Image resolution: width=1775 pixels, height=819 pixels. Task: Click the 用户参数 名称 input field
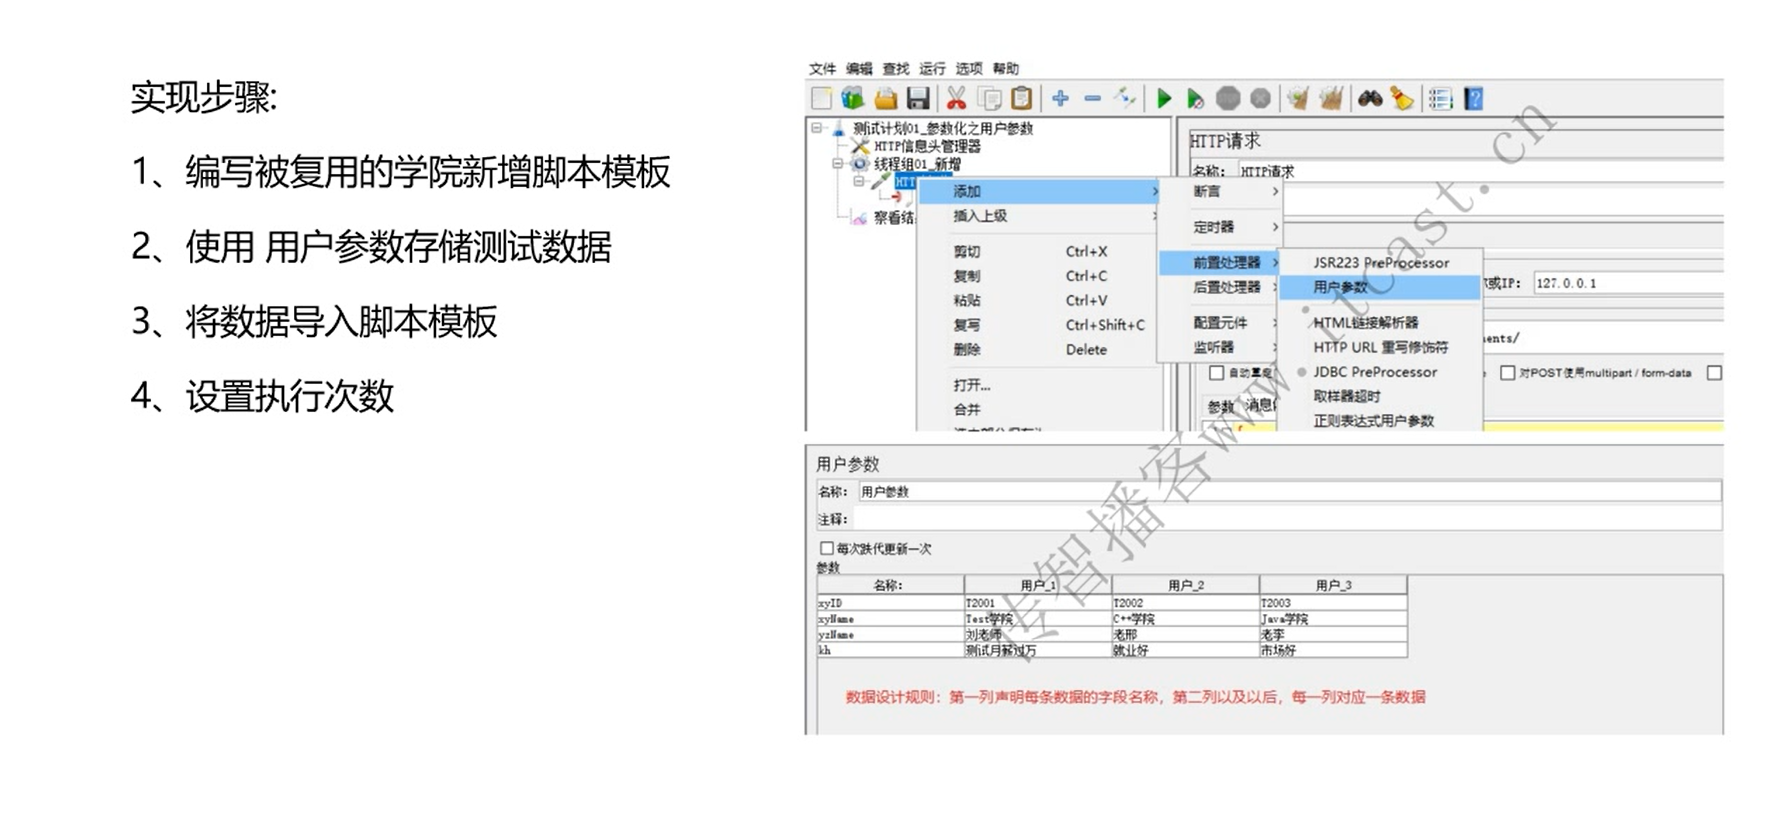(x=1289, y=492)
